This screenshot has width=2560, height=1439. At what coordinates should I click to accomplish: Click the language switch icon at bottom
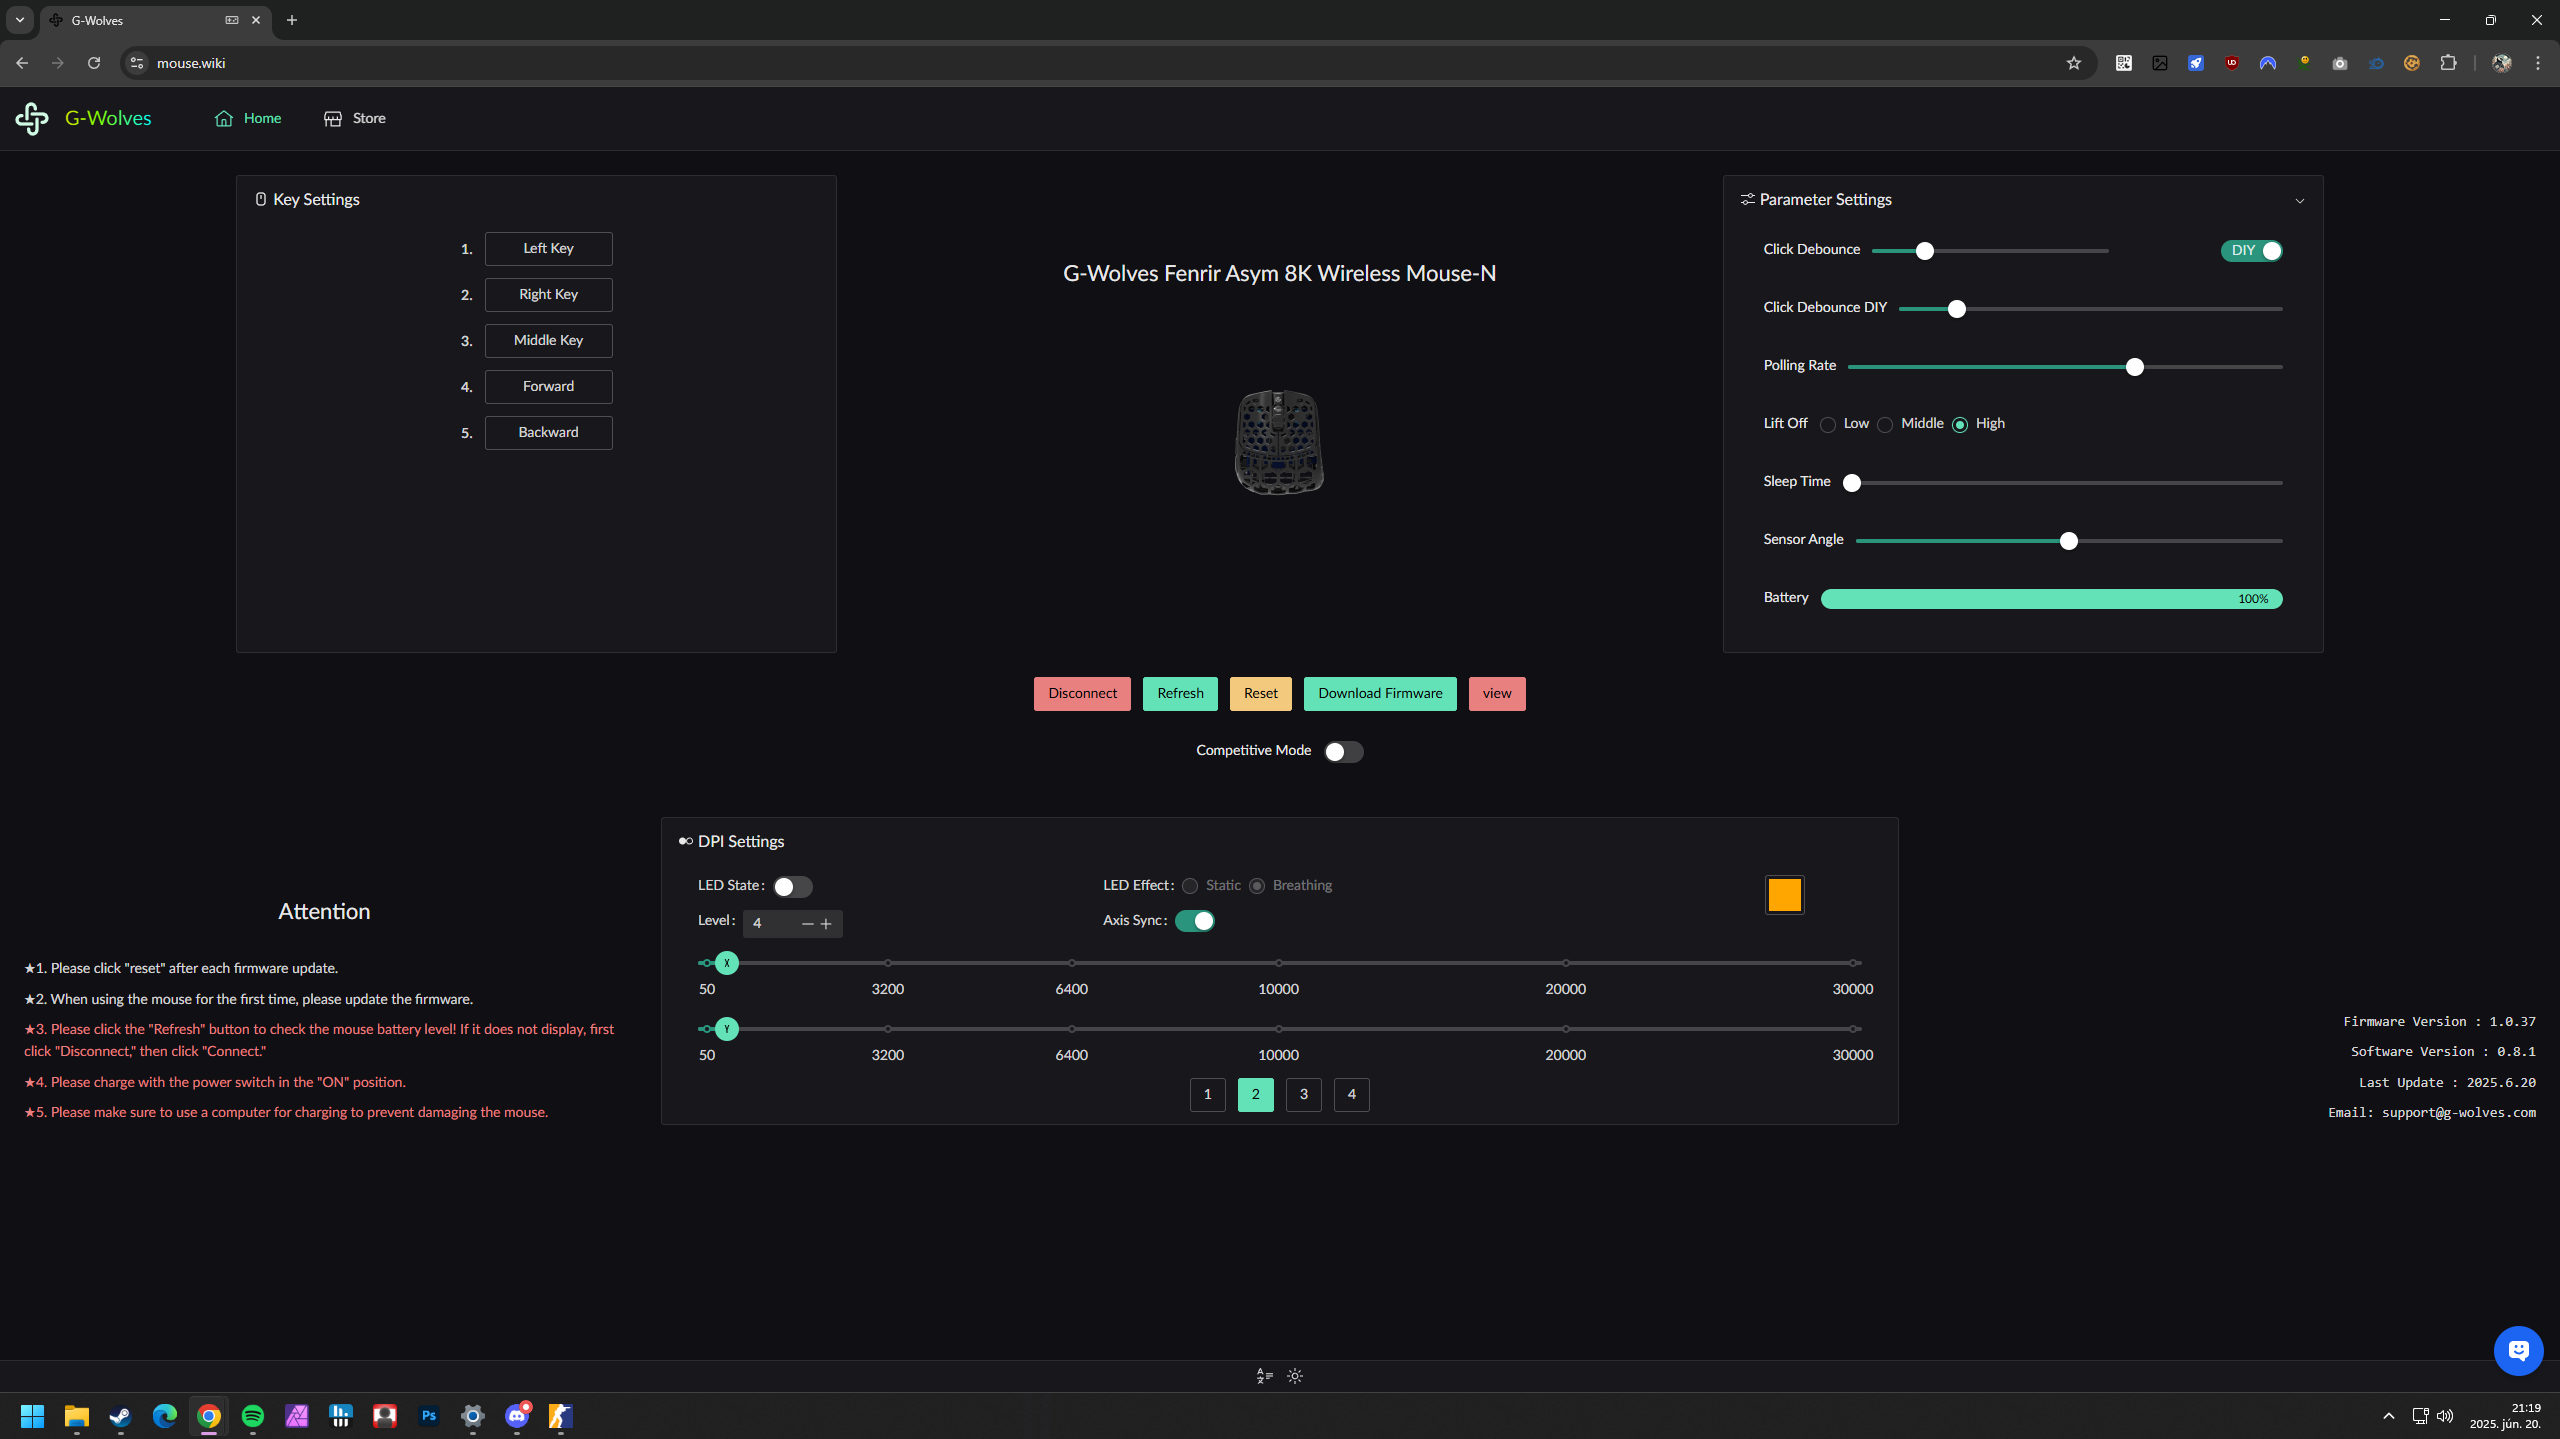click(x=1264, y=1376)
